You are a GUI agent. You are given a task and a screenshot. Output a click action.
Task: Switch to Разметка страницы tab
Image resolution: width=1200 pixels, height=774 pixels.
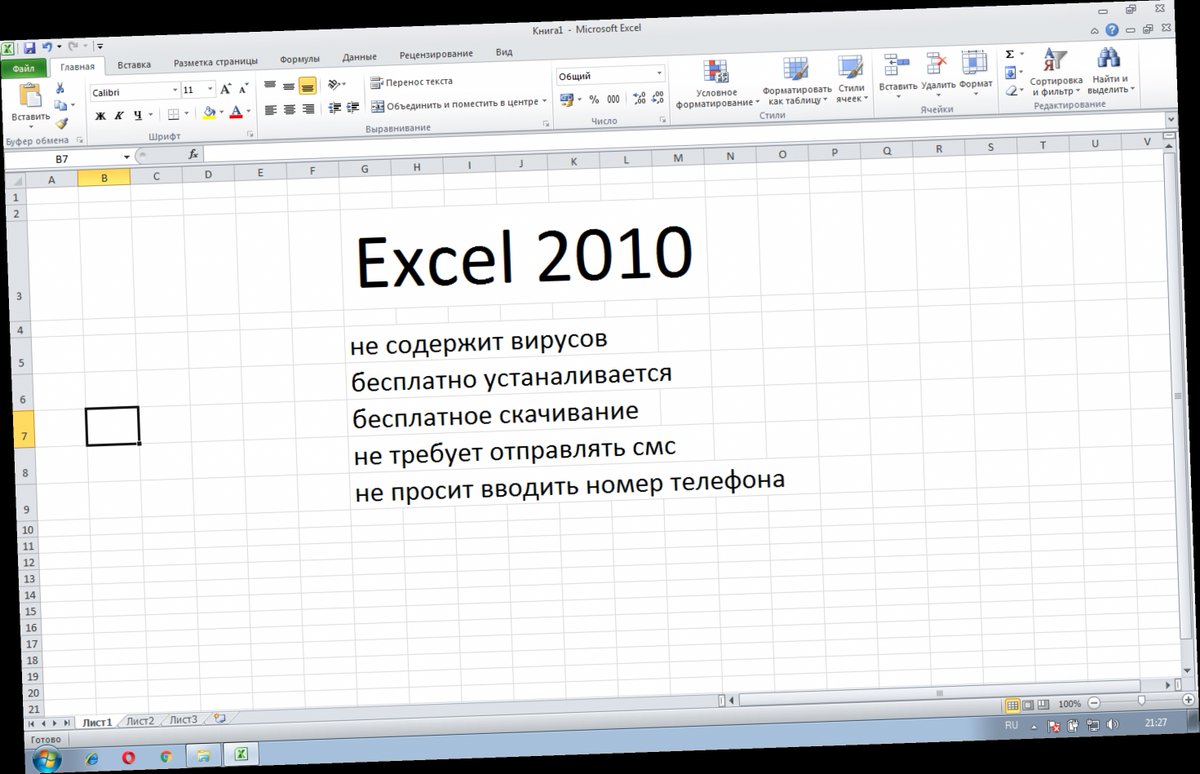[x=215, y=62]
